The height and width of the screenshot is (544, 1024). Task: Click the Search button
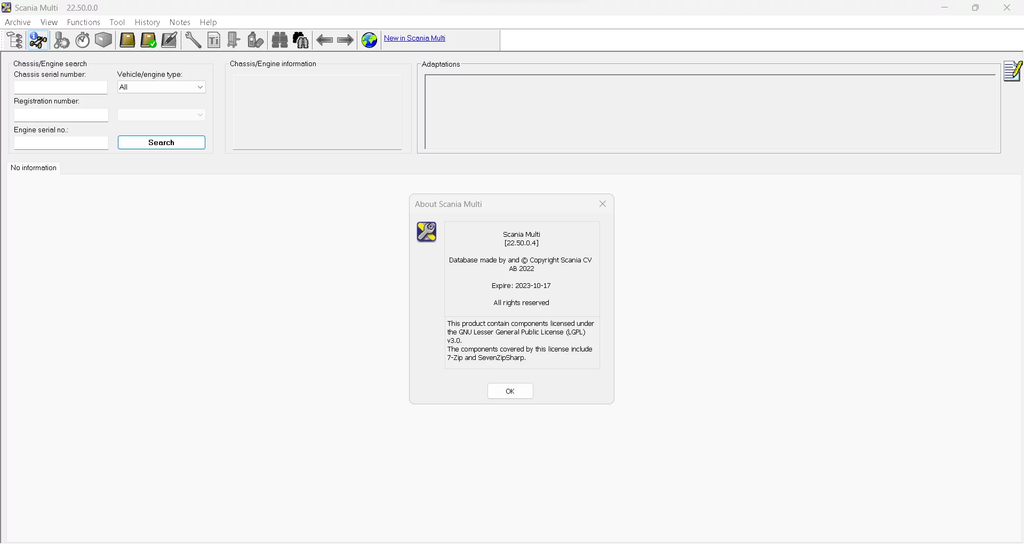(161, 143)
